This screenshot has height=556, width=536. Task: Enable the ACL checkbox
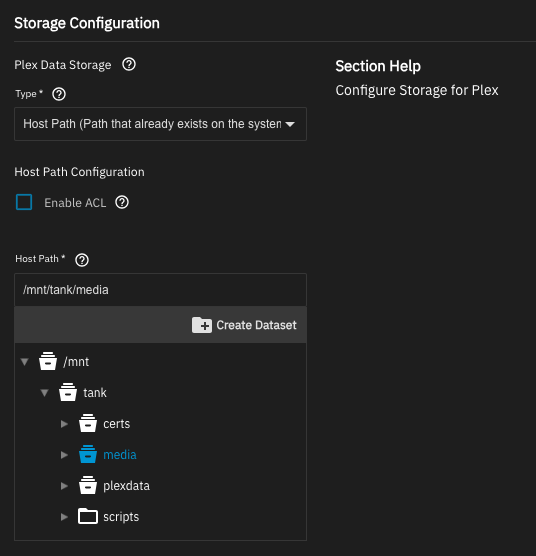24,202
